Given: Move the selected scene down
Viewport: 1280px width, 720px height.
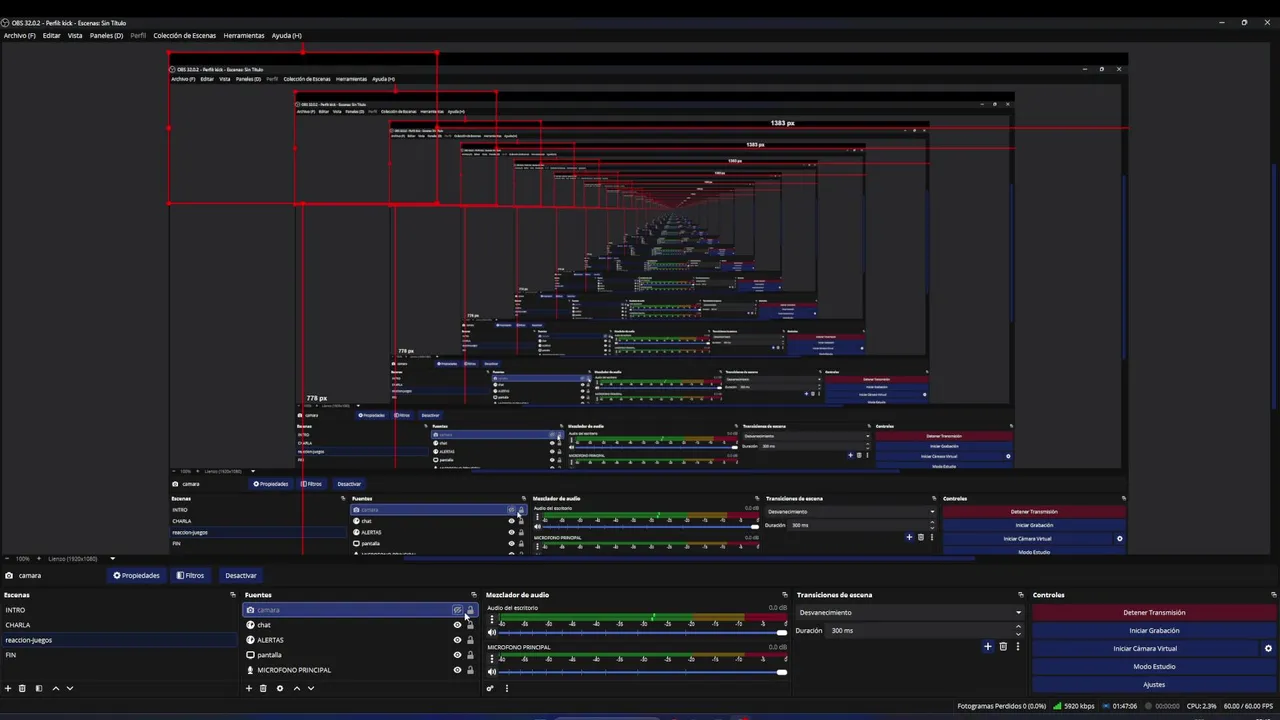Looking at the screenshot, I should pyautogui.click(x=70, y=688).
